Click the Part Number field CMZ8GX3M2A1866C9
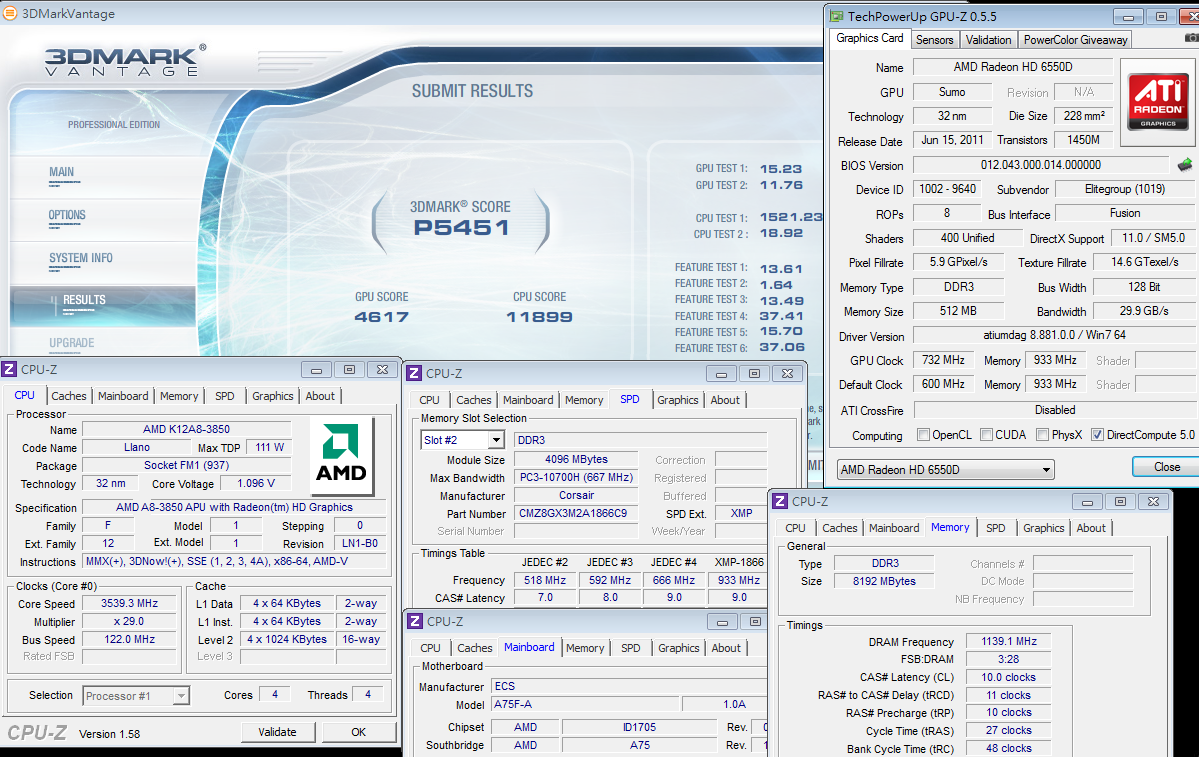The image size is (1199, 757). (x=576, y=513)
